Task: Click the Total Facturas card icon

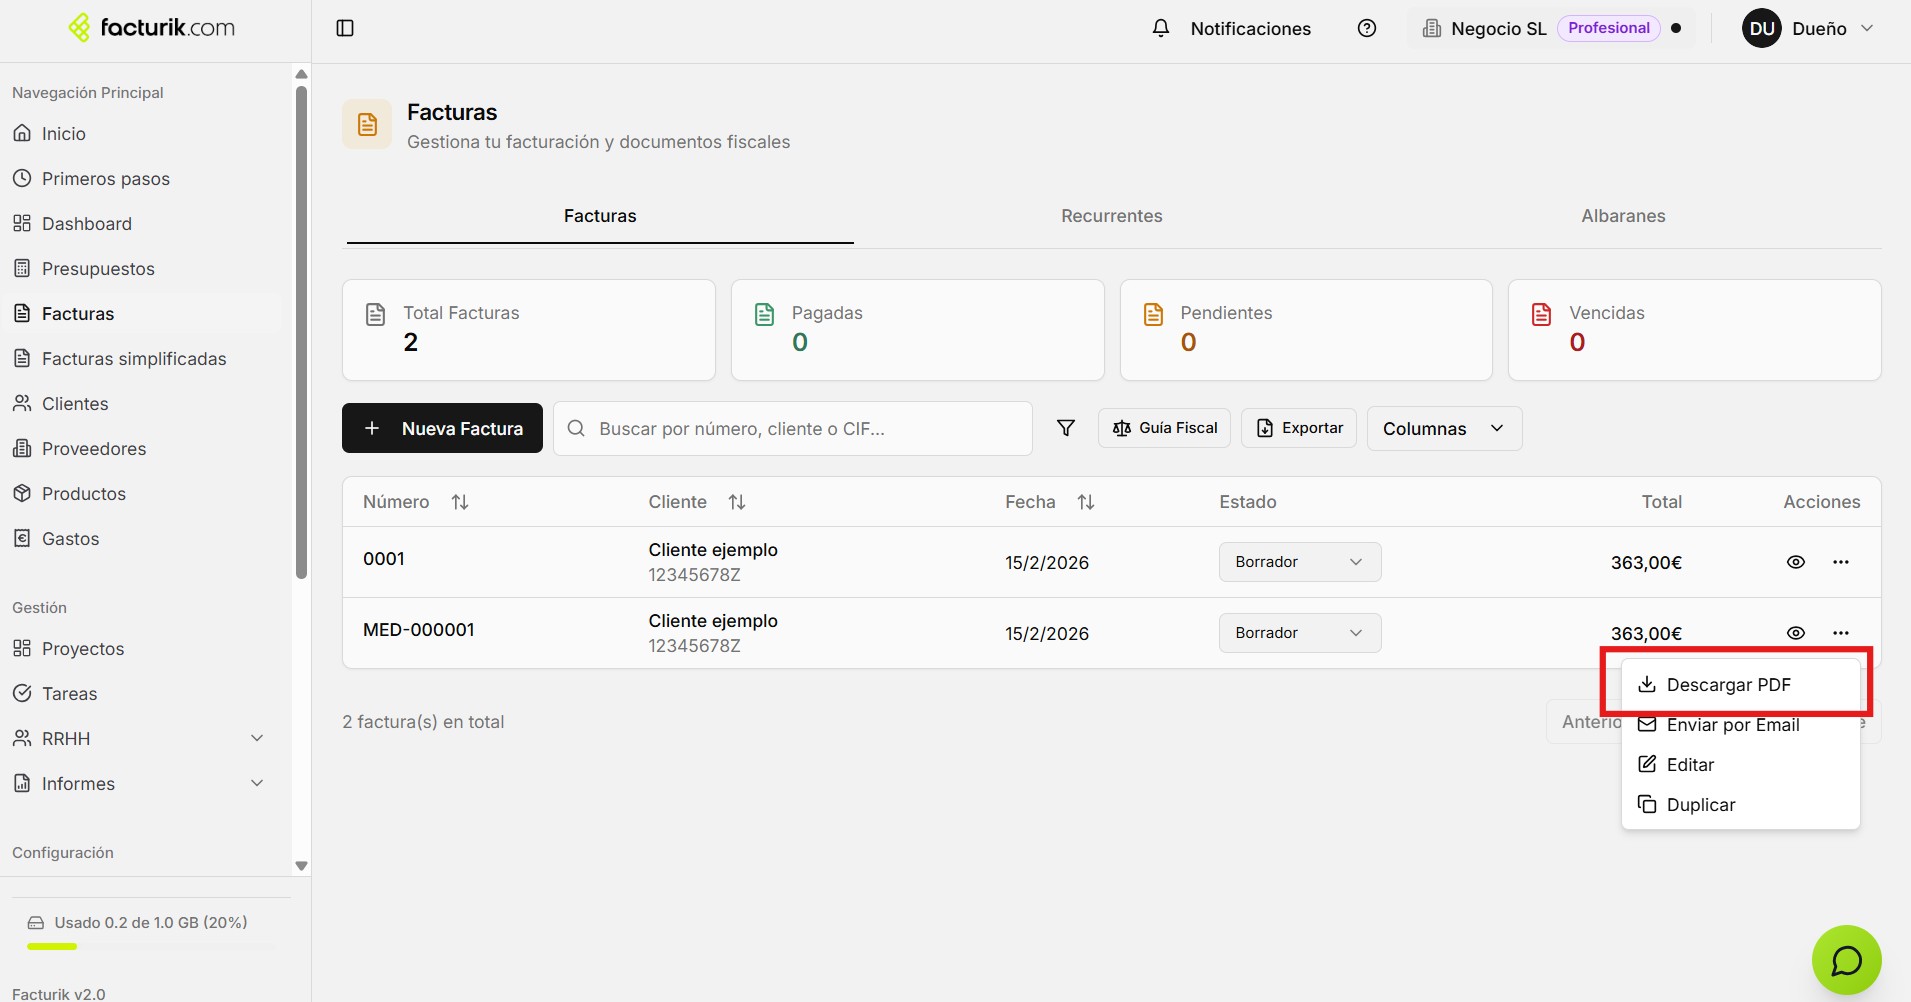Action: 376,314
